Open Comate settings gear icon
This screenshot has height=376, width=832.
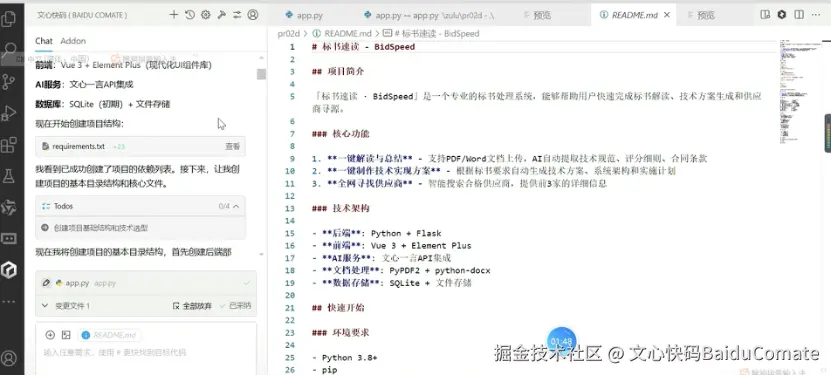click(x=205, y=15)
